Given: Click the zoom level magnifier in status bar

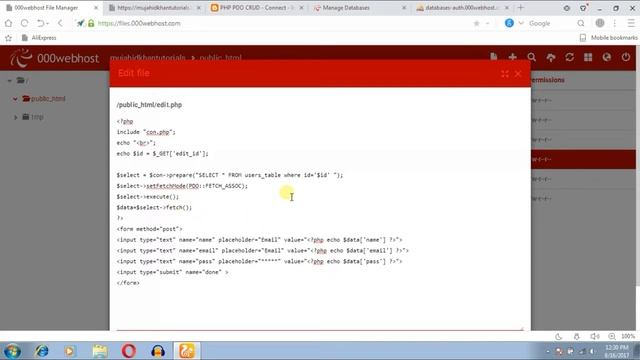Looking at the screenshot, I should pos(612,336).
